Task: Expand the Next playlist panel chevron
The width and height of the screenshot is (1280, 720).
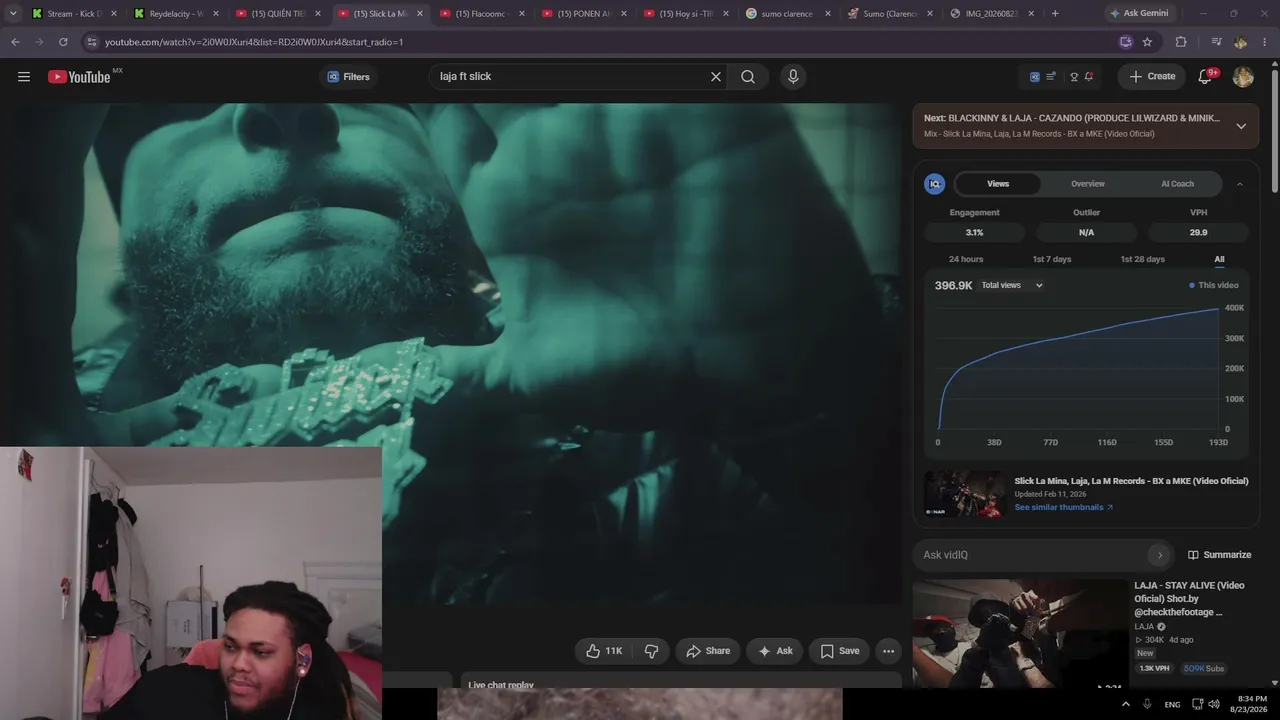Action: pos(1241,126)
